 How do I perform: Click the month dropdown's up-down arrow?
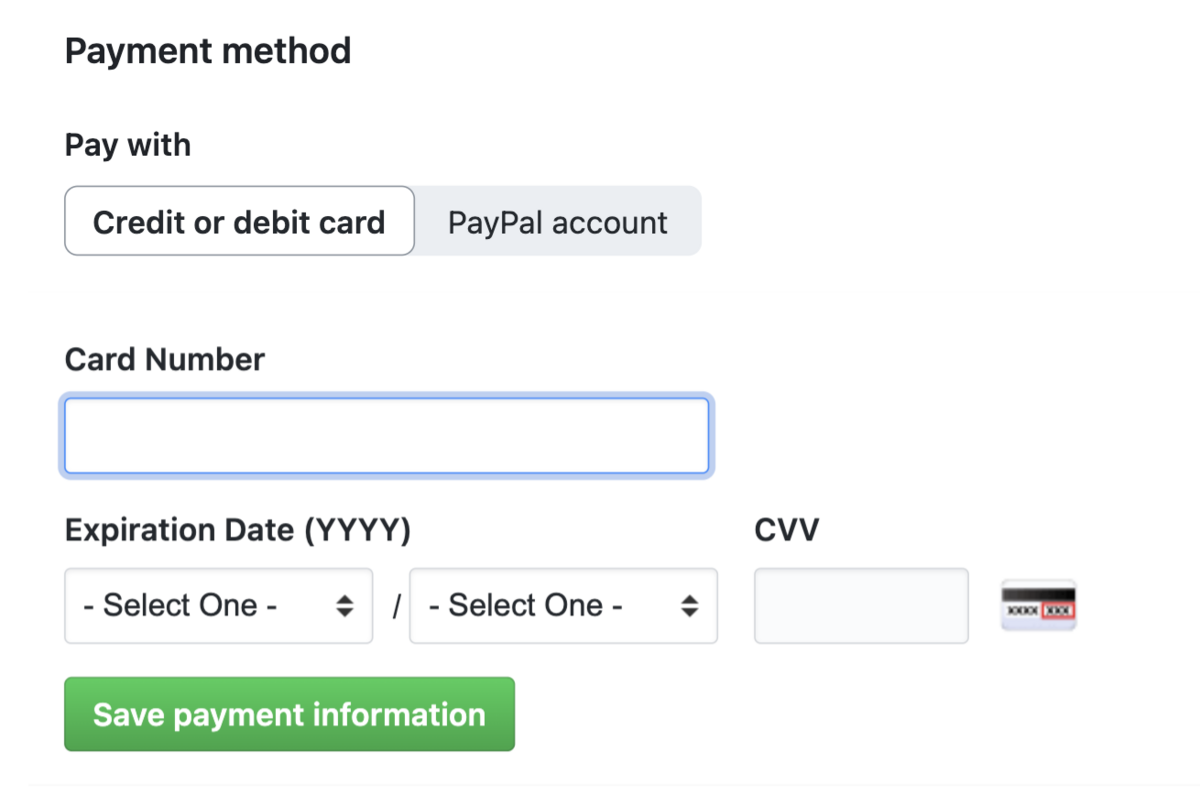[344, 605]
